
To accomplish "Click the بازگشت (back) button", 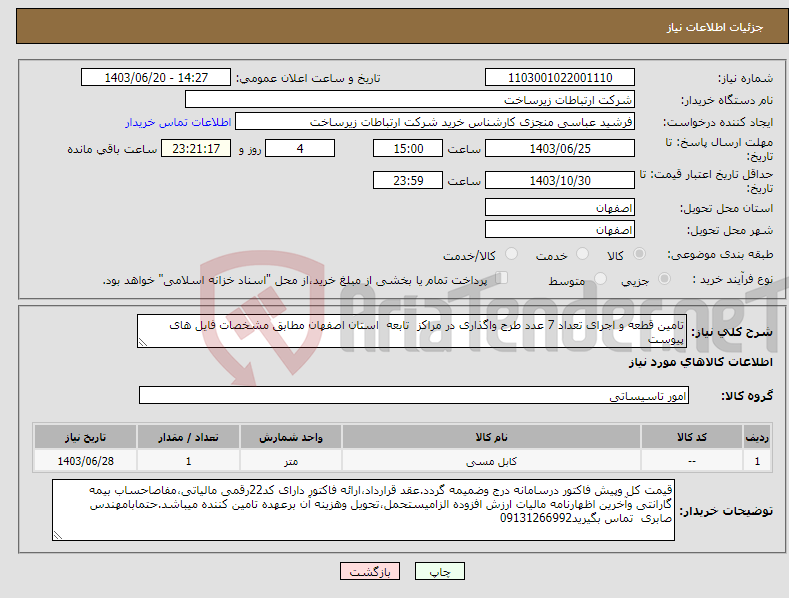I will [370, 571].
